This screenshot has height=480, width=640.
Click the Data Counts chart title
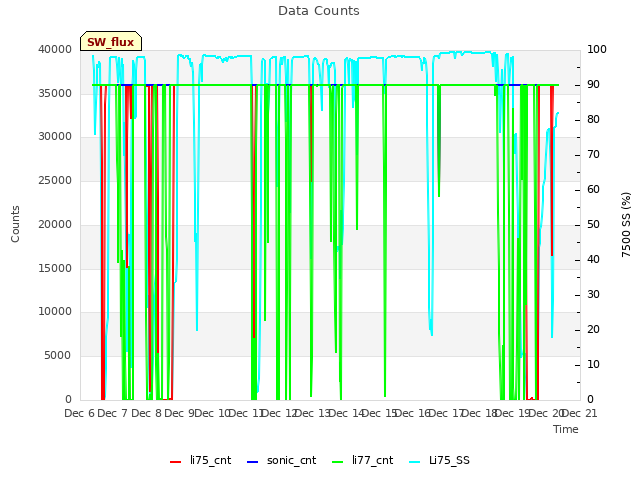tap(319, 11)
